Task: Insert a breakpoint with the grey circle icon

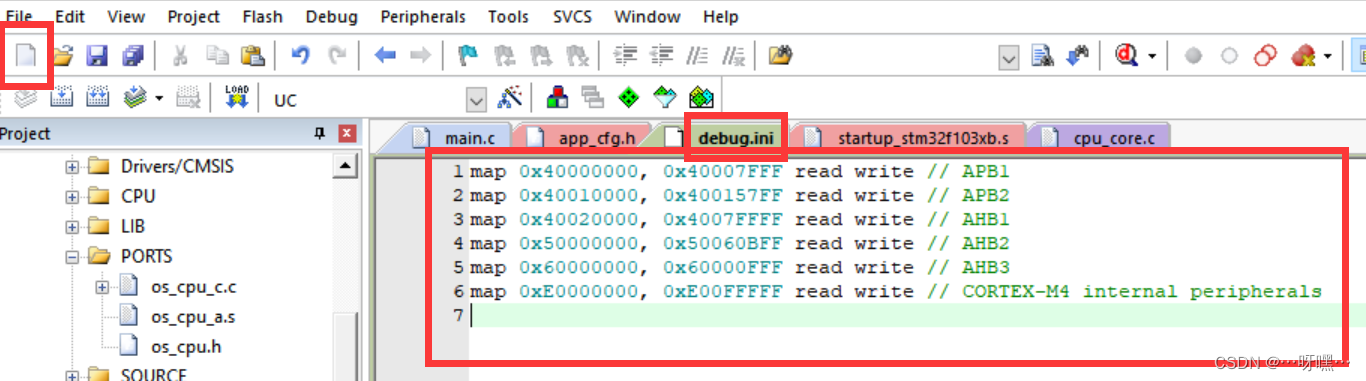Action: (1193, 56)
